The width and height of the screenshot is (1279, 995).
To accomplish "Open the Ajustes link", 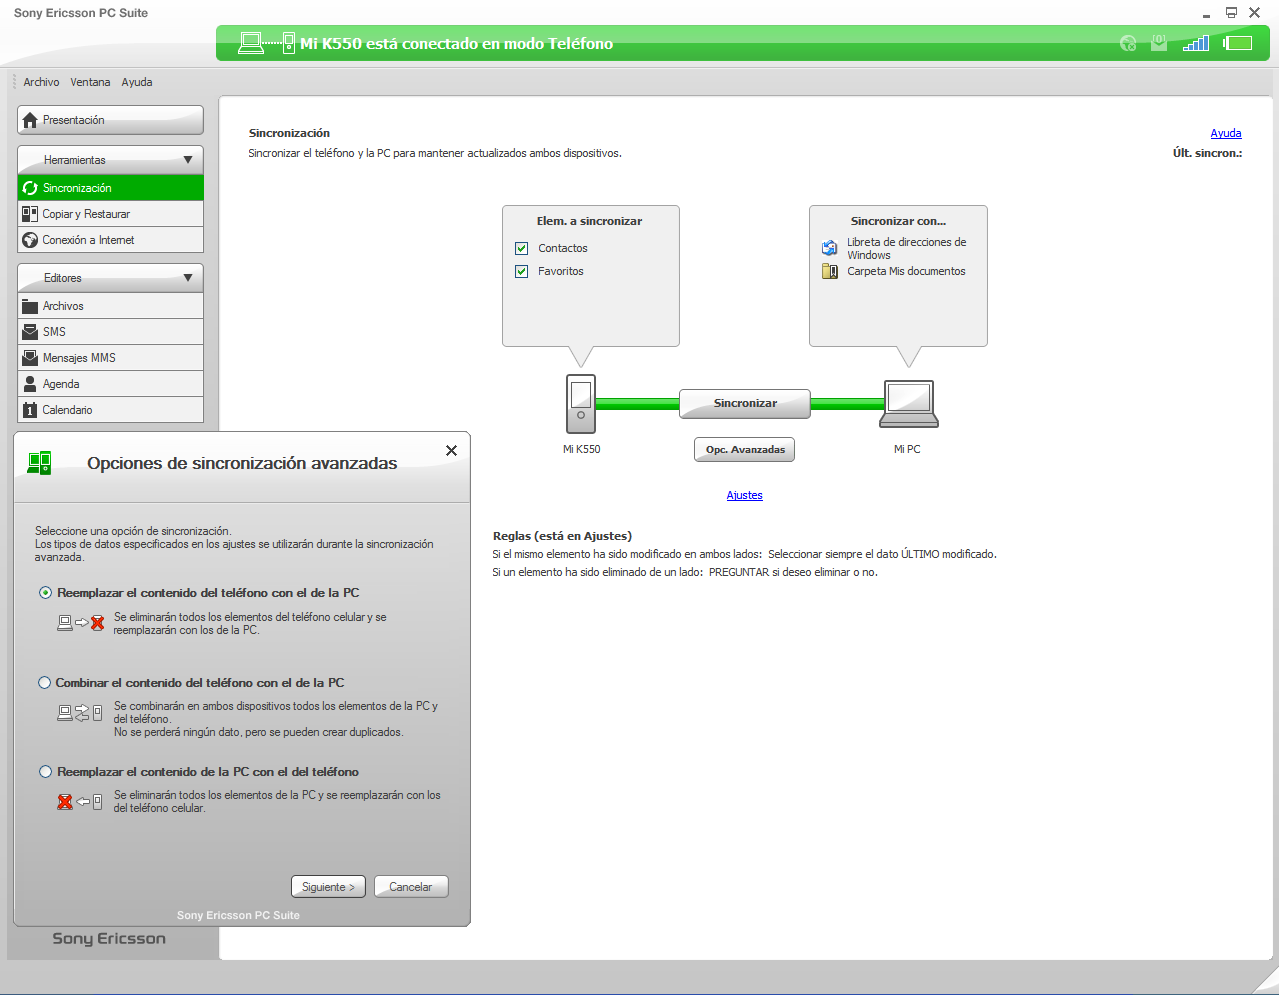I will tap(744, 495).
